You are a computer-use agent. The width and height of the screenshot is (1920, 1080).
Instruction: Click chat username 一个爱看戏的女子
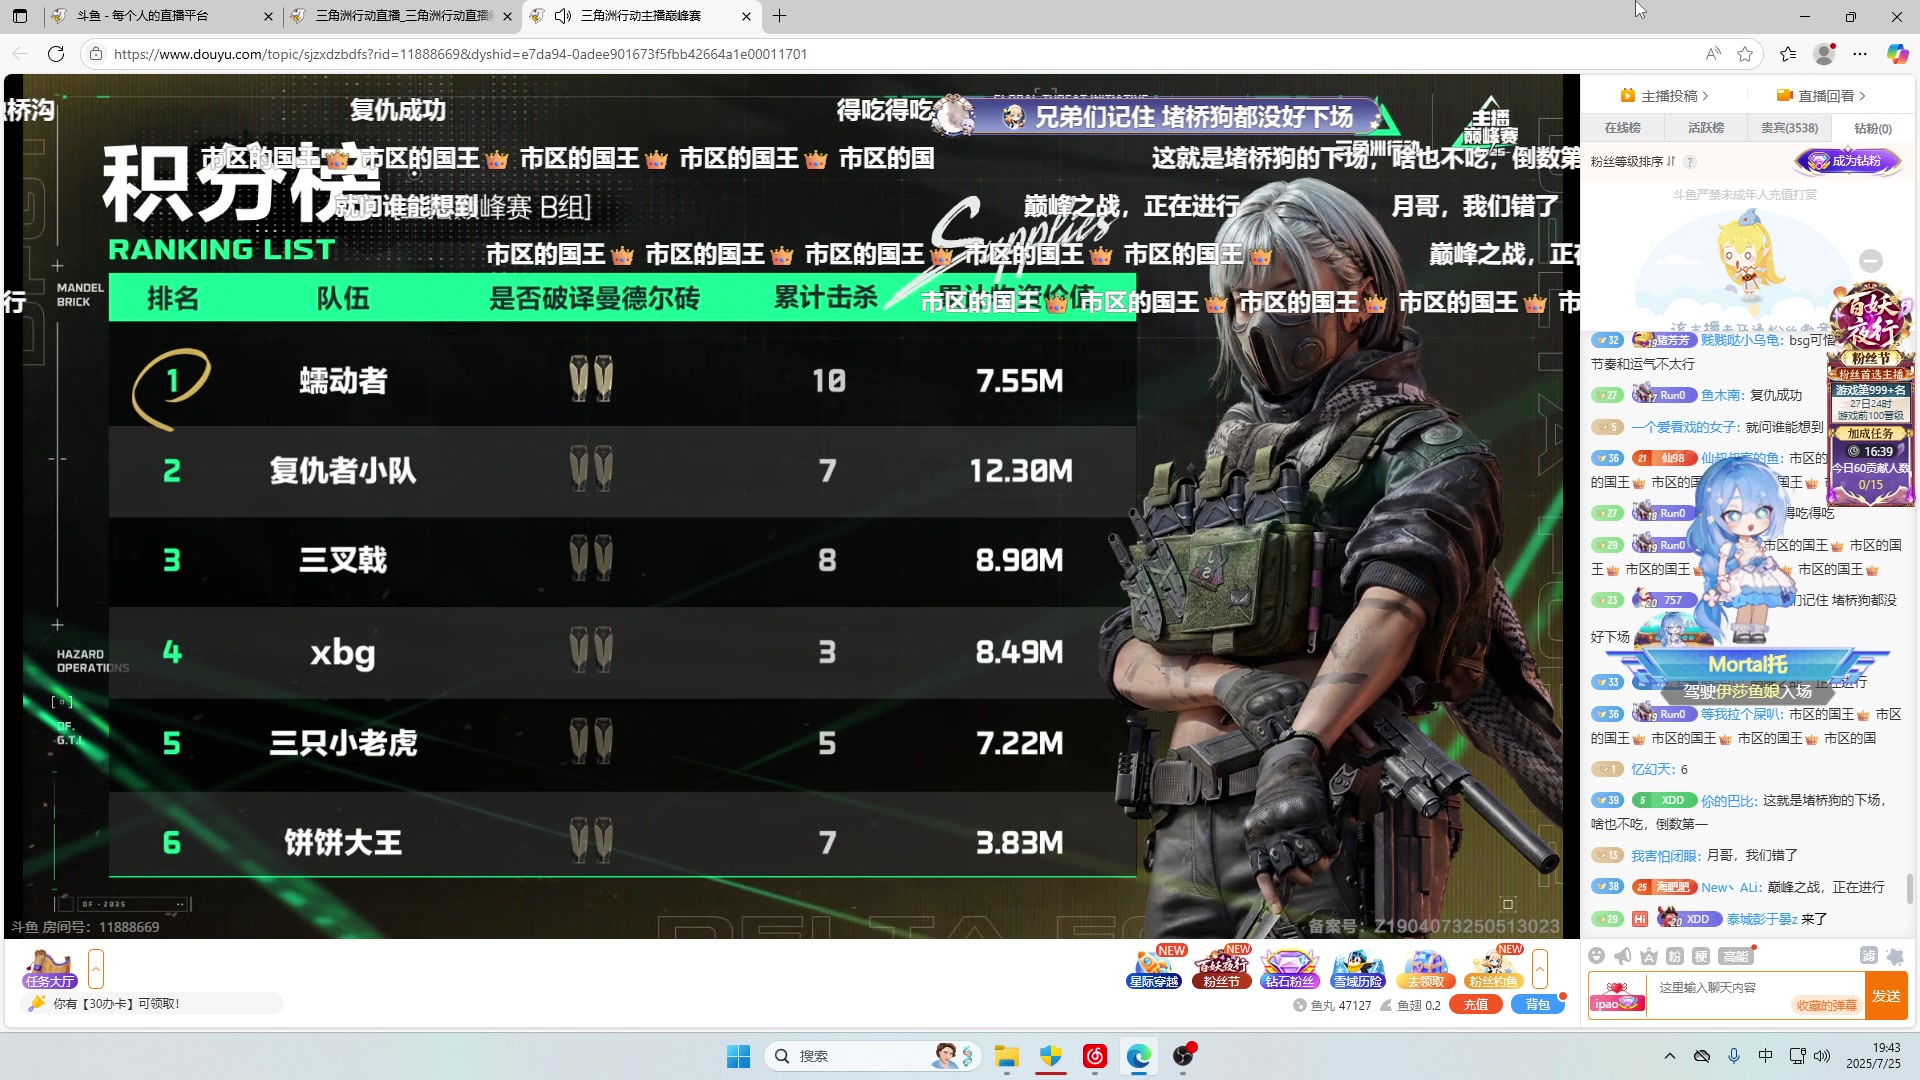(x=1686, y=427)
